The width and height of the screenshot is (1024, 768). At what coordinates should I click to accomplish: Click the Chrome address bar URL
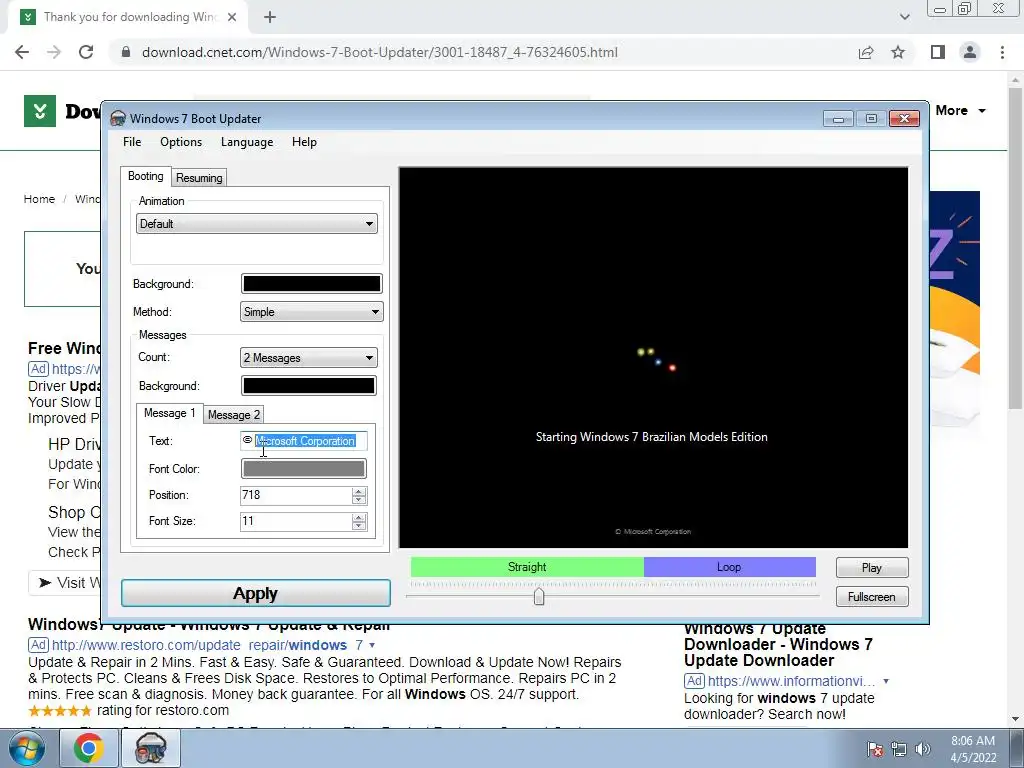coord(379,52)
